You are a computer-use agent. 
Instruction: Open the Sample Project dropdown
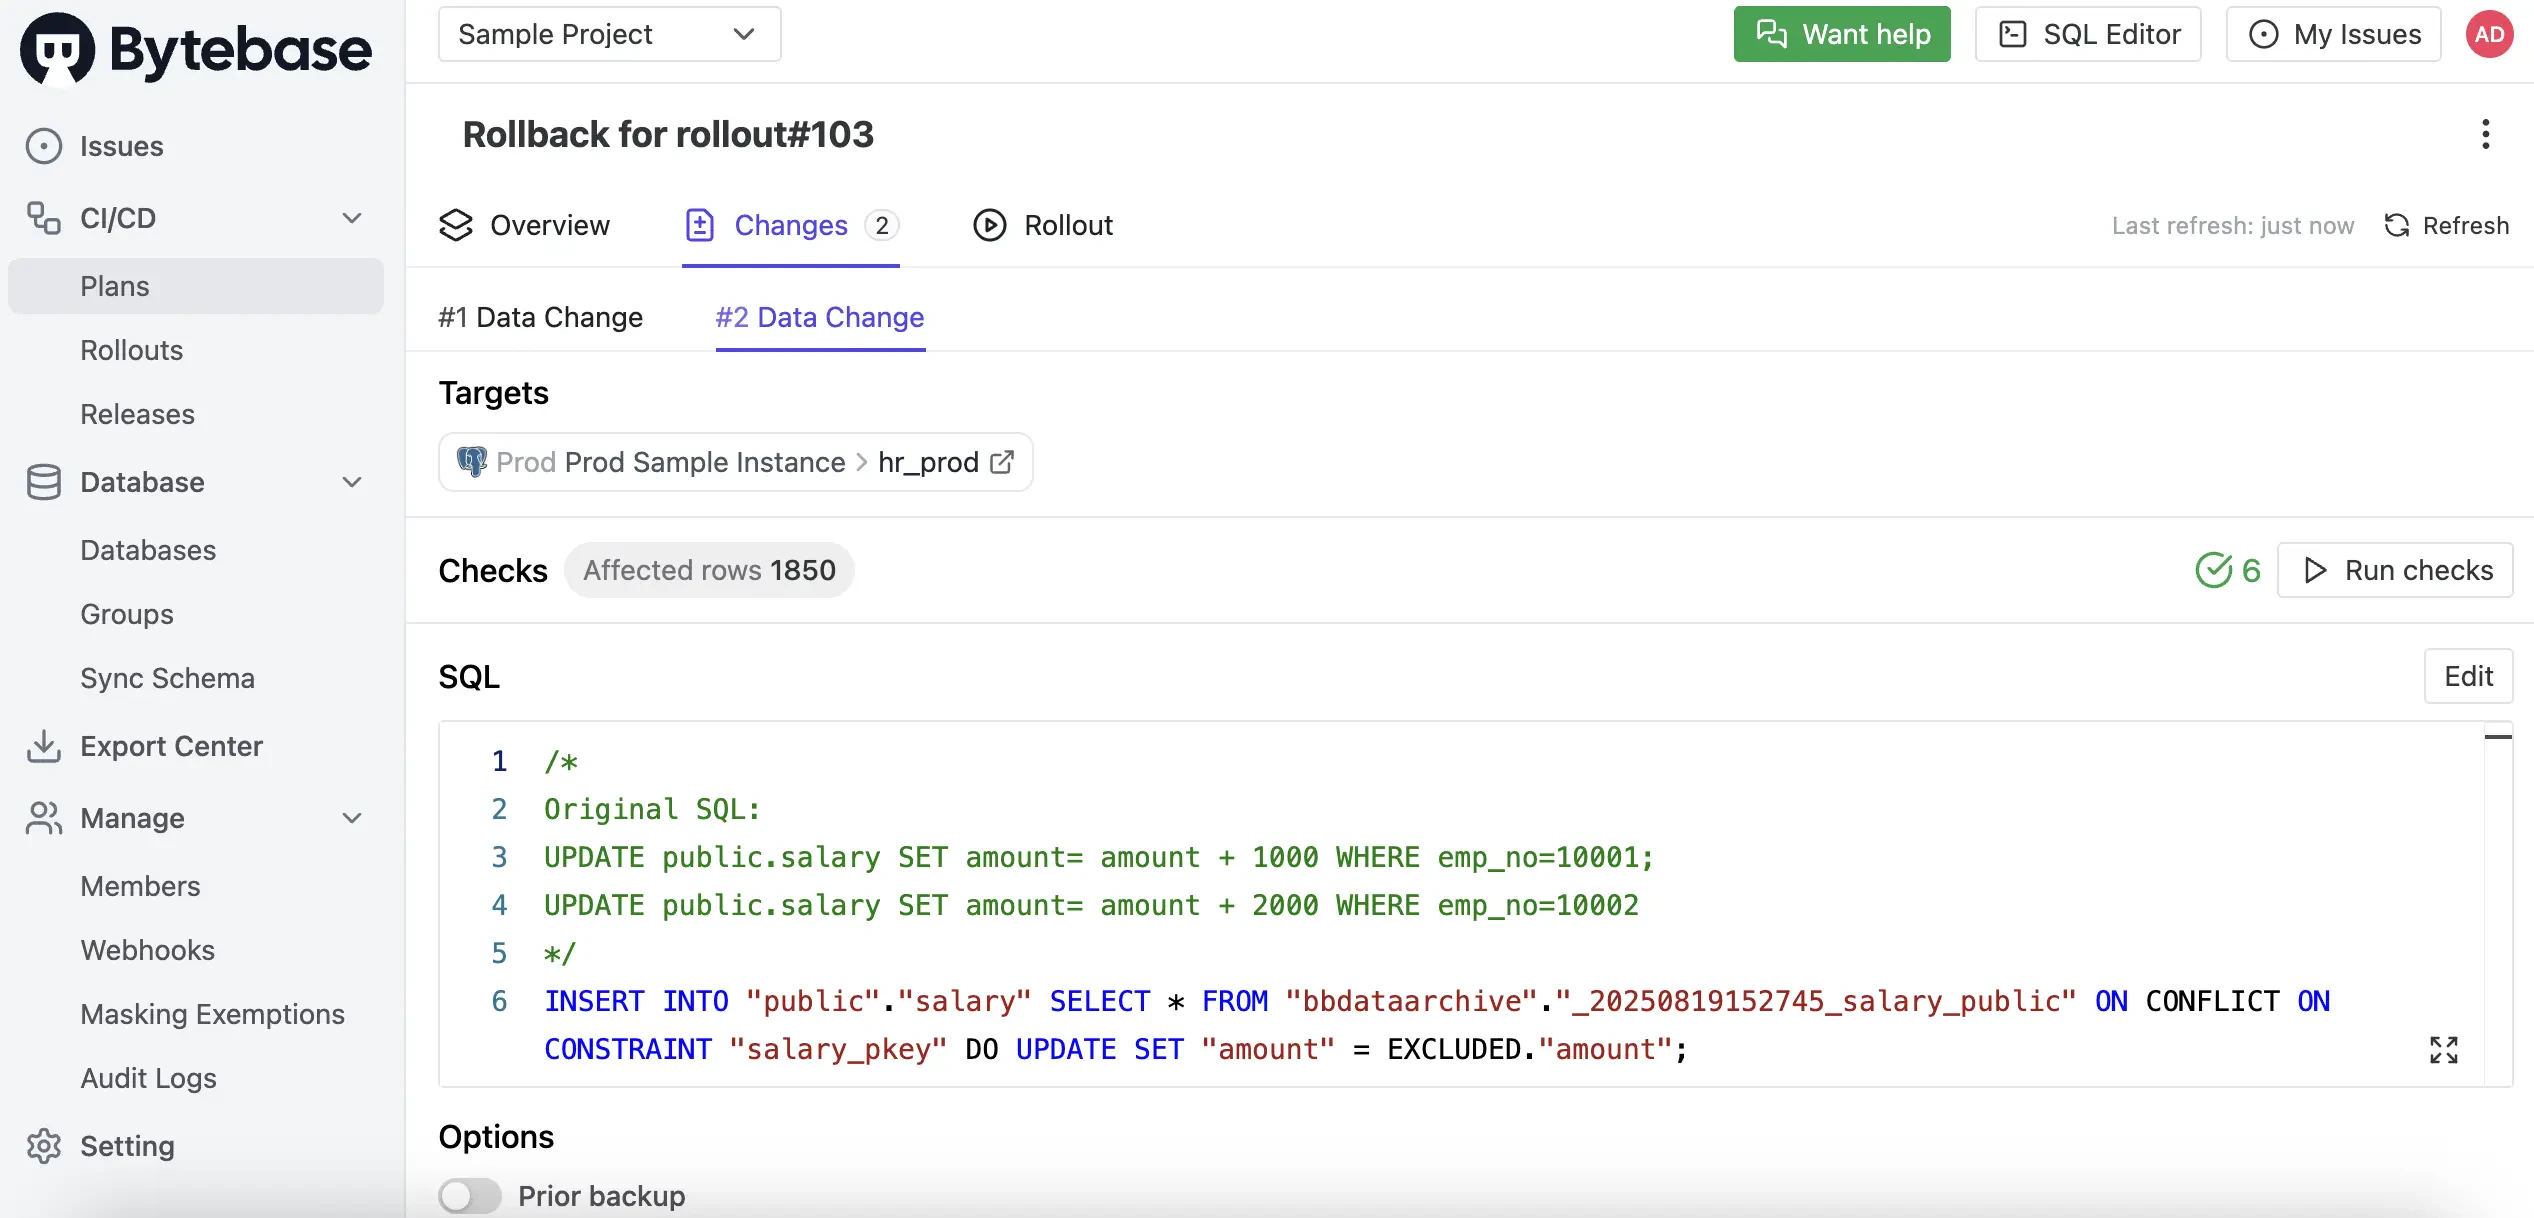tap(609, 34)
